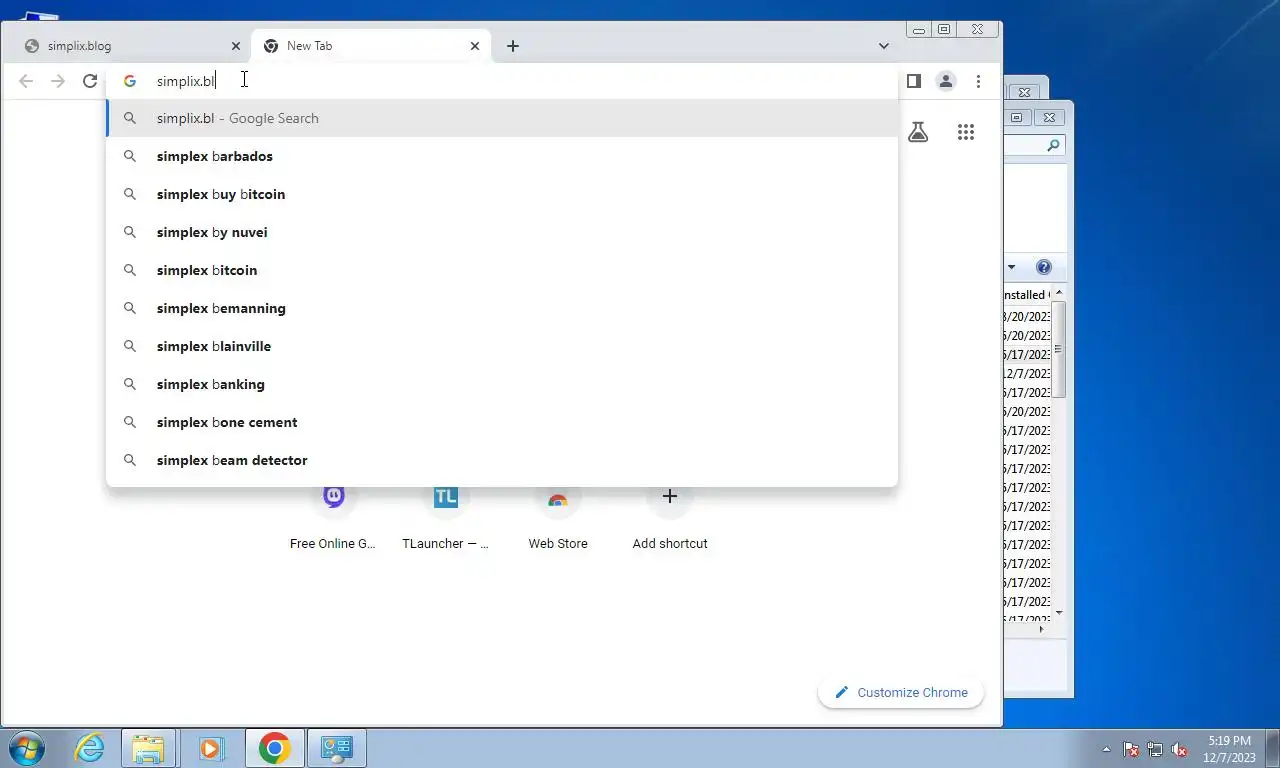Open the view dropdown arrow beside help icon

point(1011,267)
